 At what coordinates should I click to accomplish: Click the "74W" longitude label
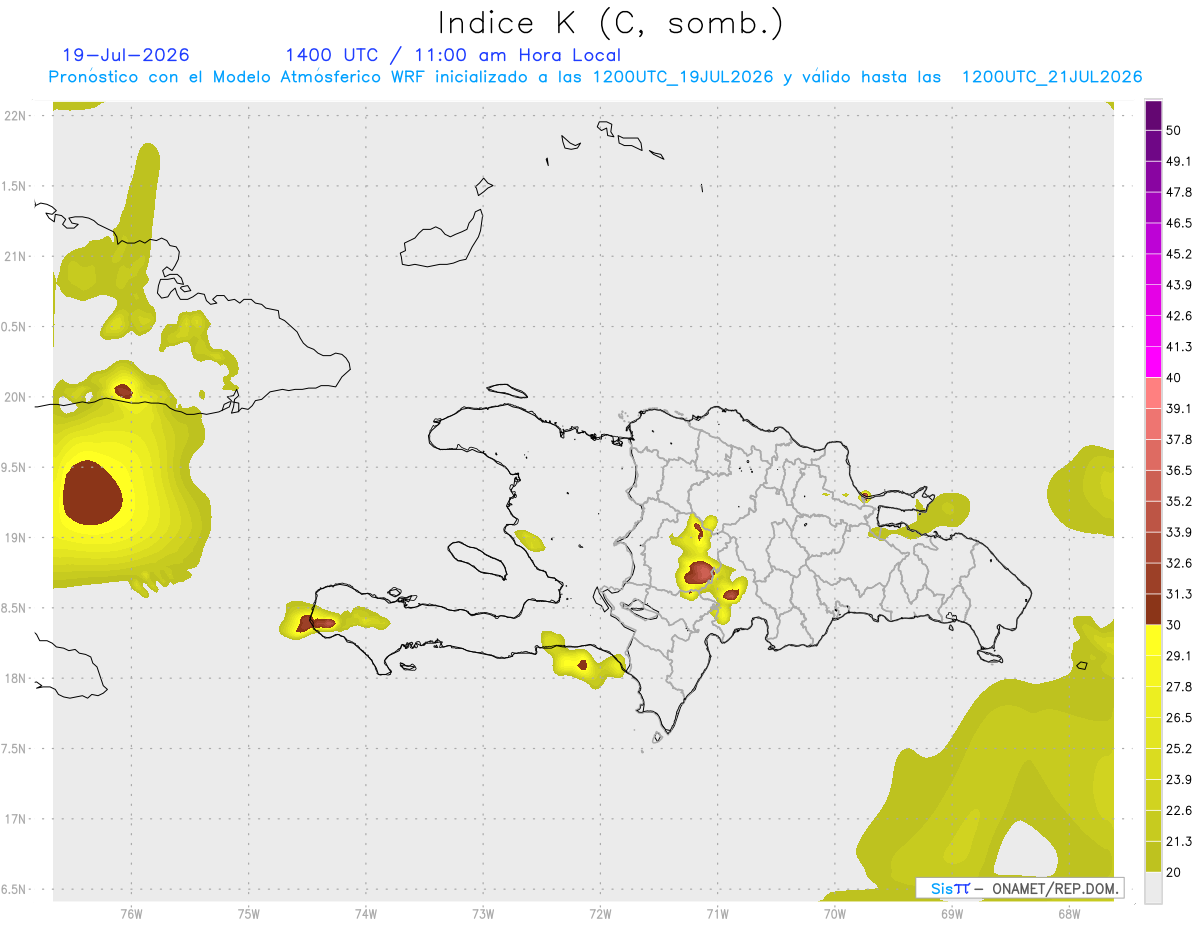coord(365,914)
